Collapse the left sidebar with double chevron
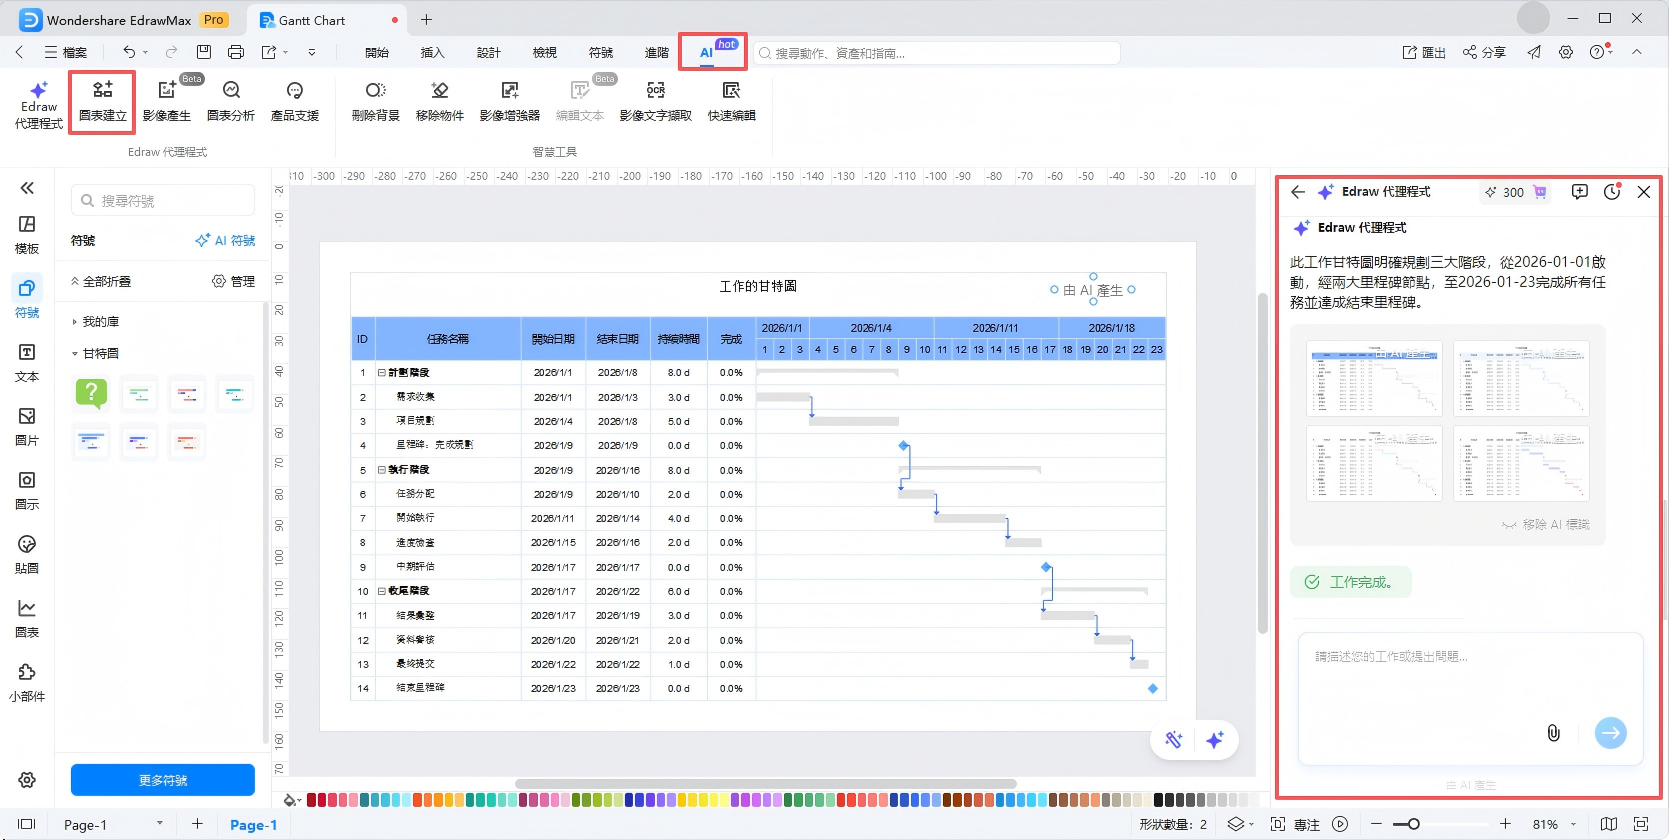This screenshot has height=840, width=1669. (27, 188)
